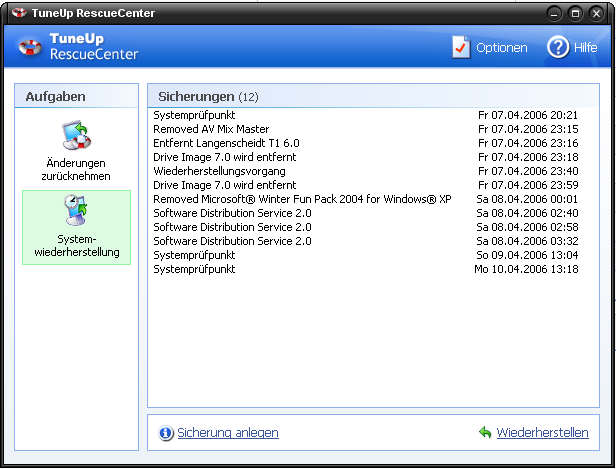Click the Optionen checkmark document icon
The width and height of the screenshot is (616, 469).
point(460,47)
